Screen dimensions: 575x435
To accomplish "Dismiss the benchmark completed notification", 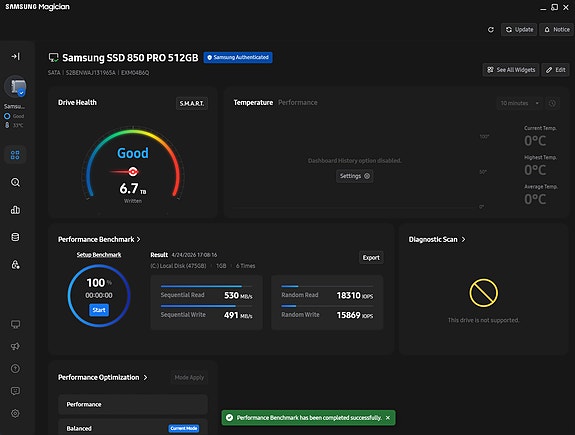I will coord(388,418).
